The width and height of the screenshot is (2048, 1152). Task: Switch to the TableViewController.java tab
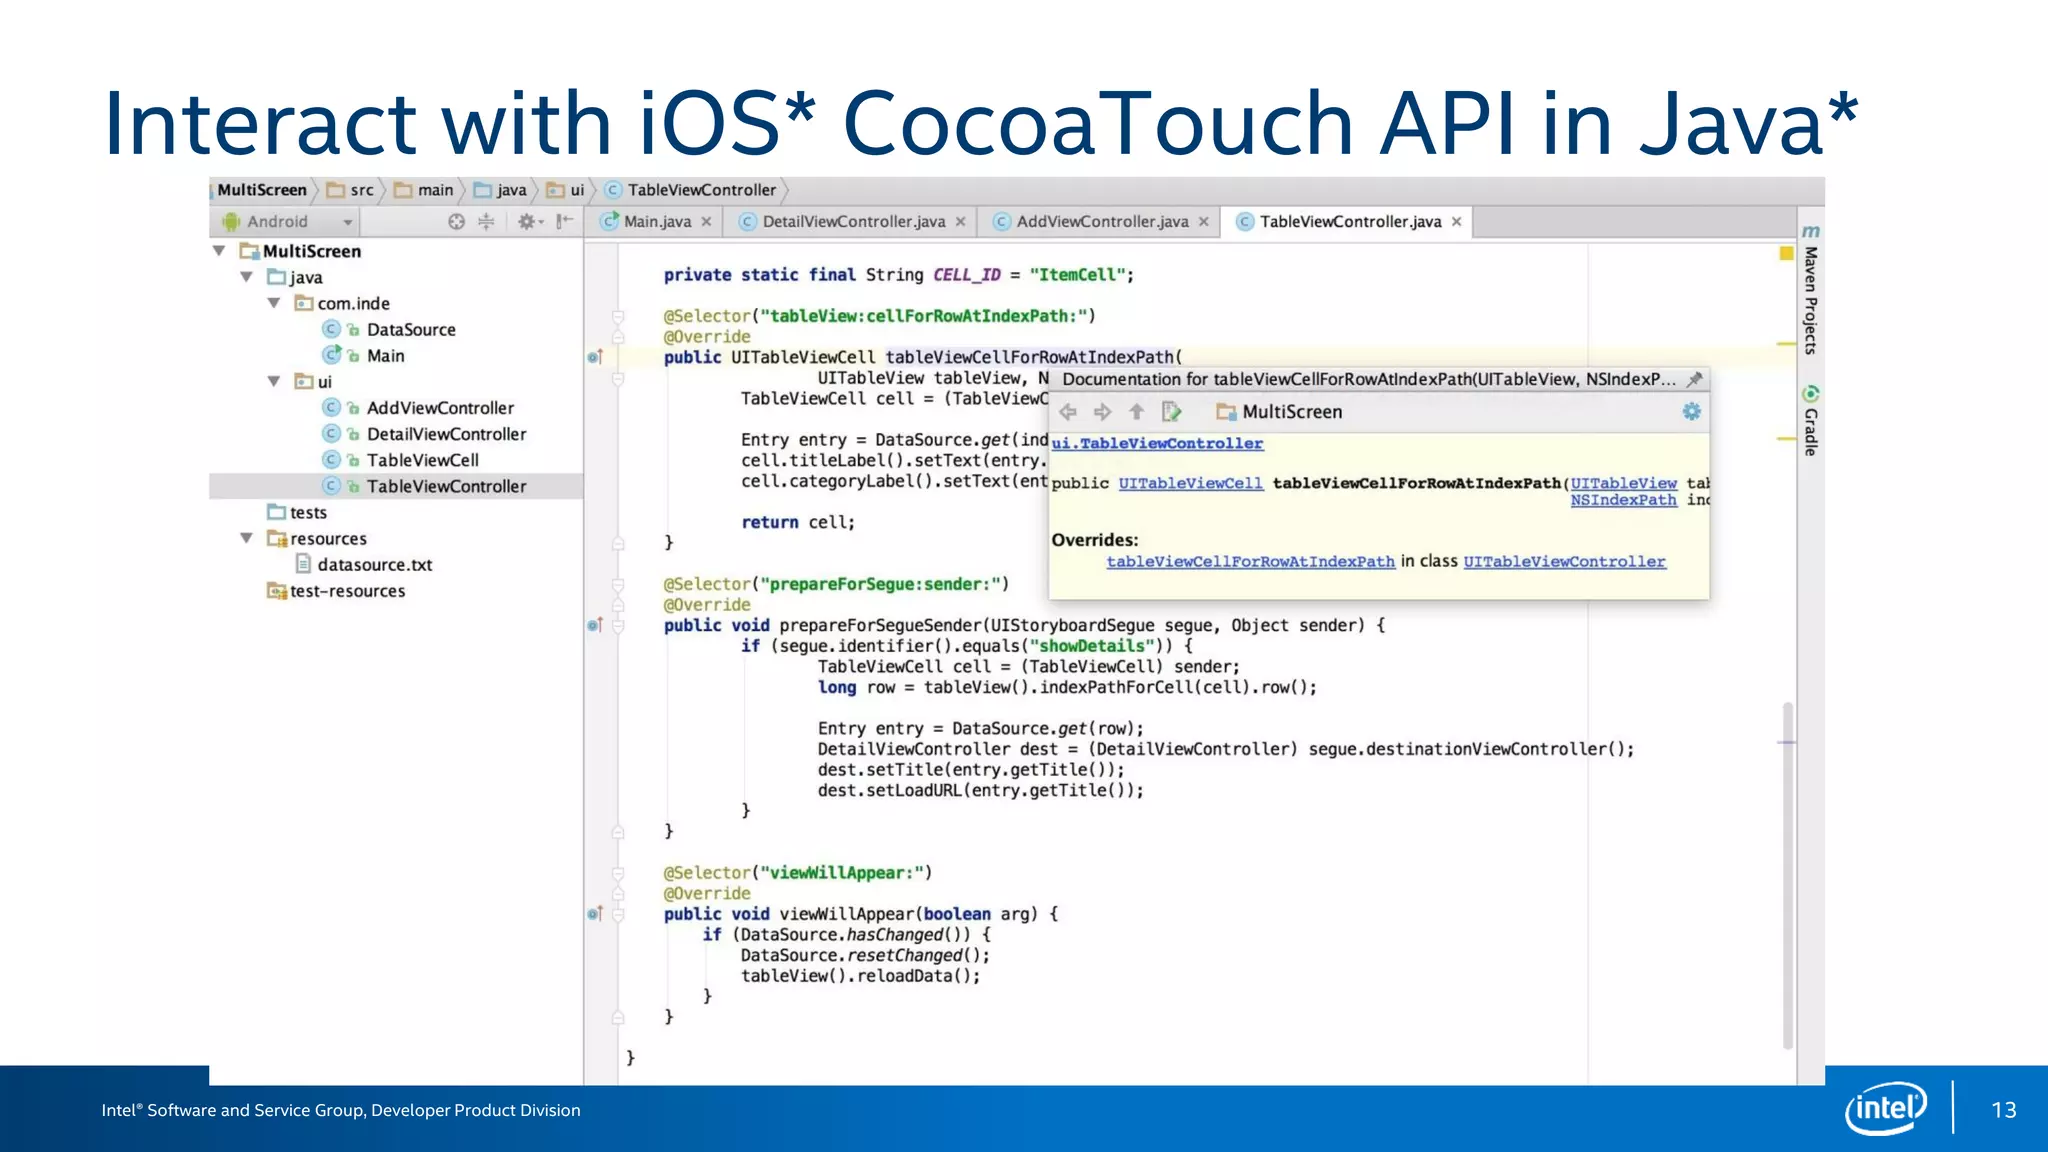click(1350, 222)
